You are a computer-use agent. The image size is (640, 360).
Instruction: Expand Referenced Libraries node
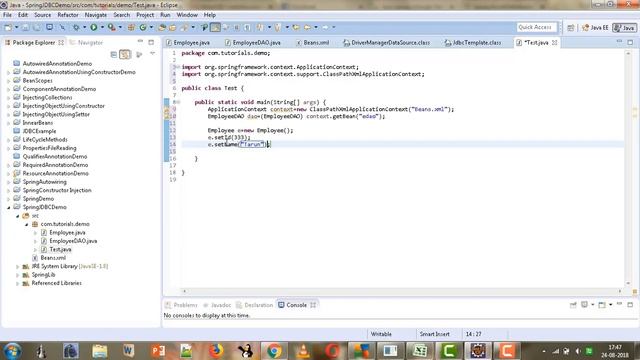(x=18, y=283)
